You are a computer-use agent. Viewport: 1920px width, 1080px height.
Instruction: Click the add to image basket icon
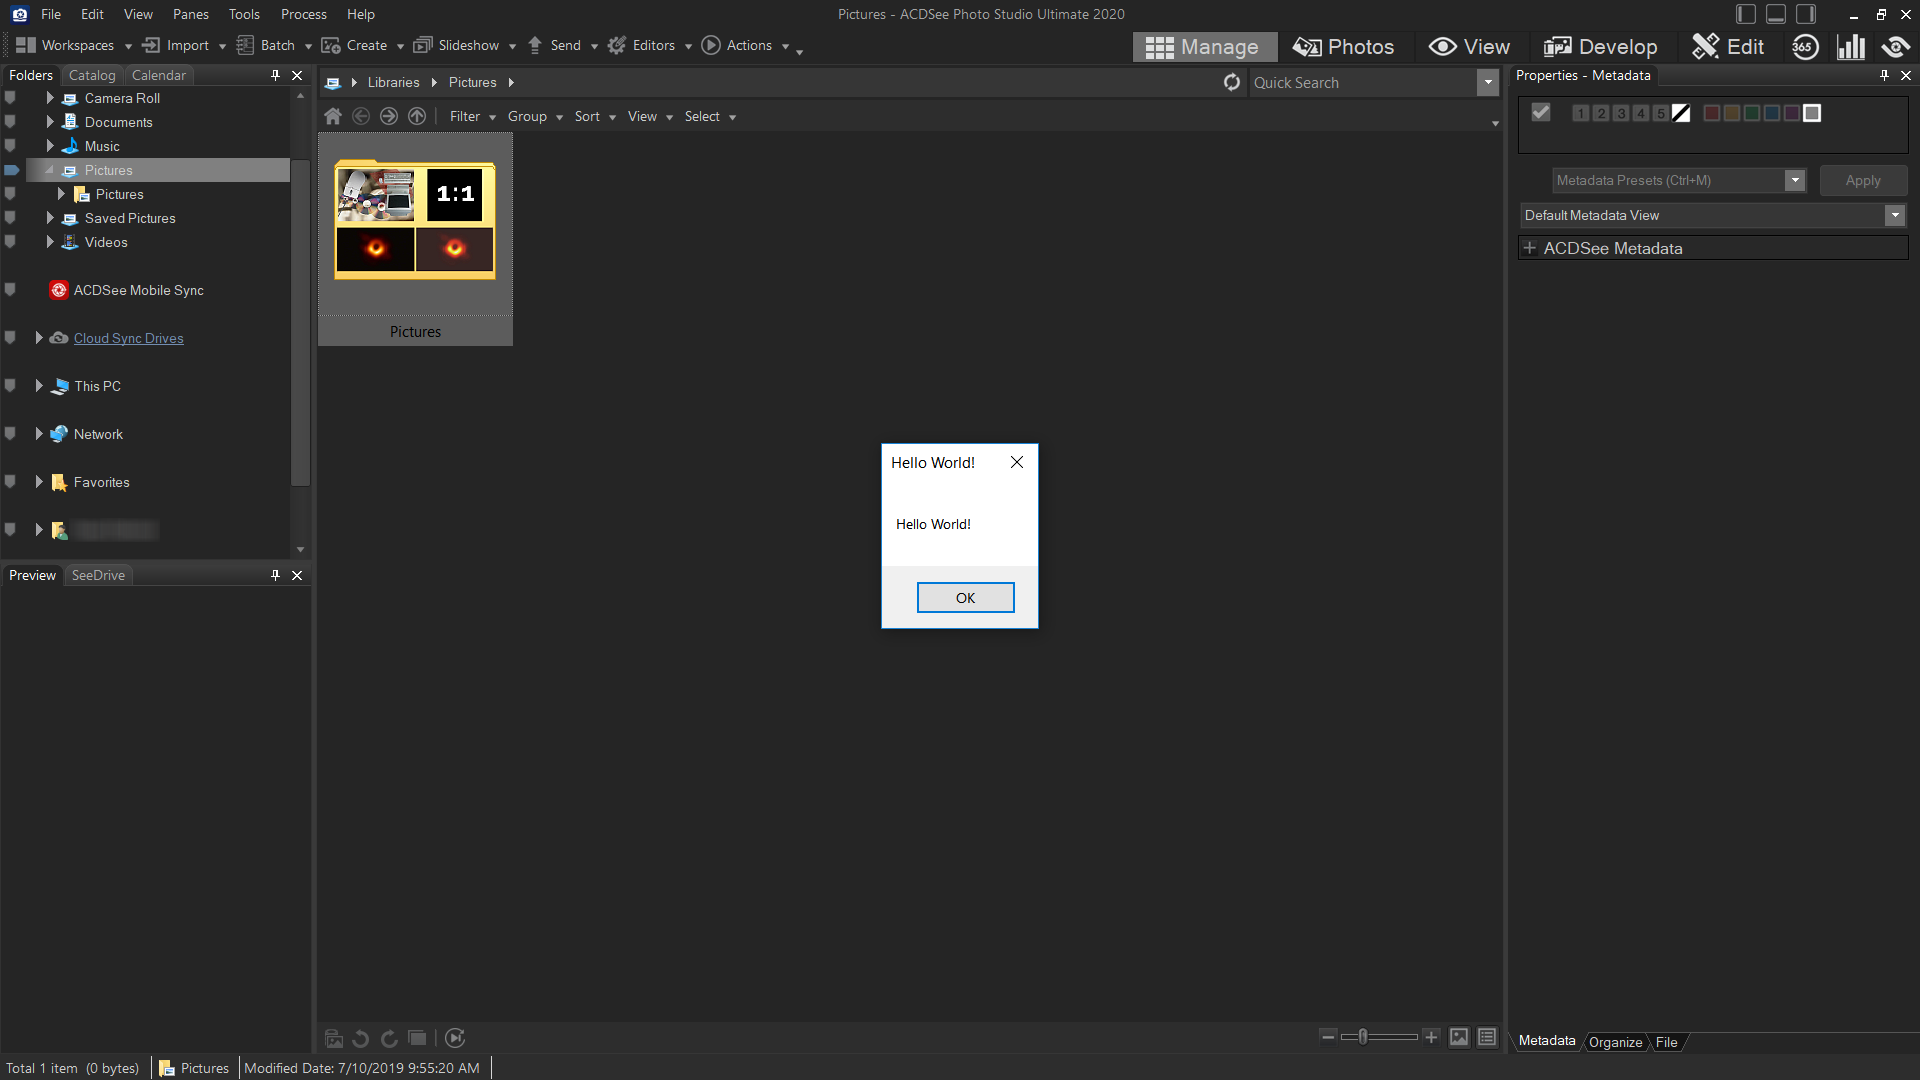[x=334, y=1038]
